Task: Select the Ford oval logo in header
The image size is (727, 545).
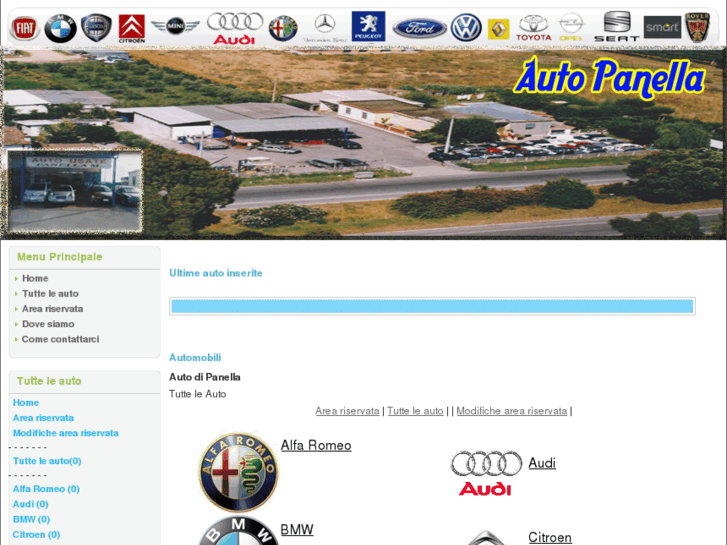Action: click(x=419, y=28)
